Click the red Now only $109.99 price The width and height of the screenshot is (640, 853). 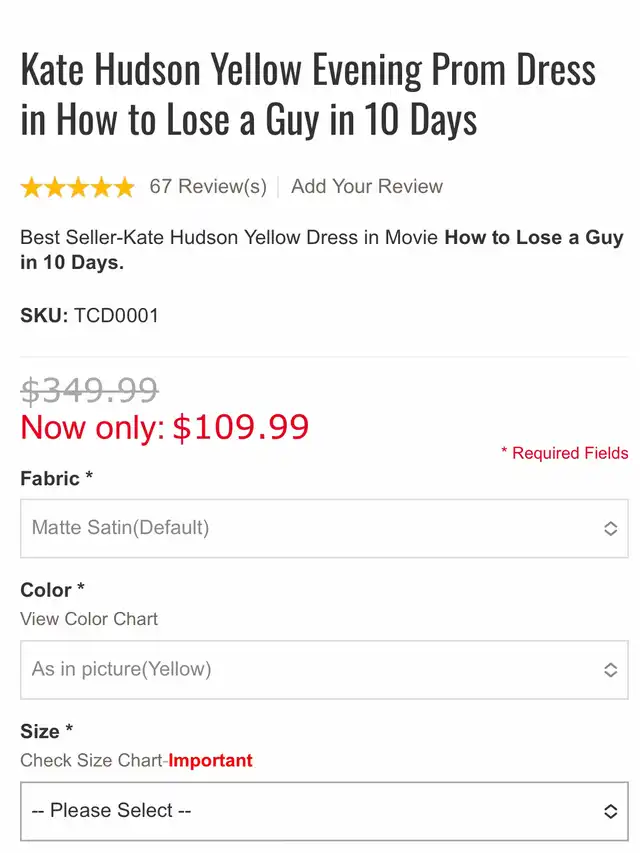pyautogui.click(x=165, y=427)
